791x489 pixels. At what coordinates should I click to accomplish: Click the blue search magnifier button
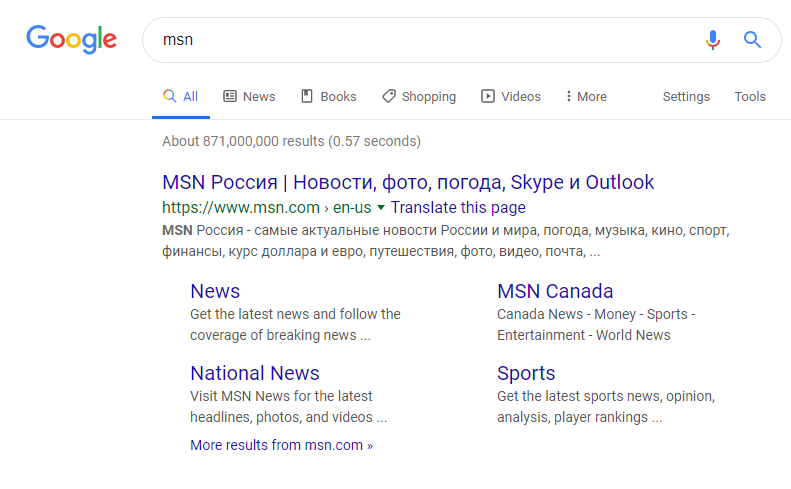[752, 39]
